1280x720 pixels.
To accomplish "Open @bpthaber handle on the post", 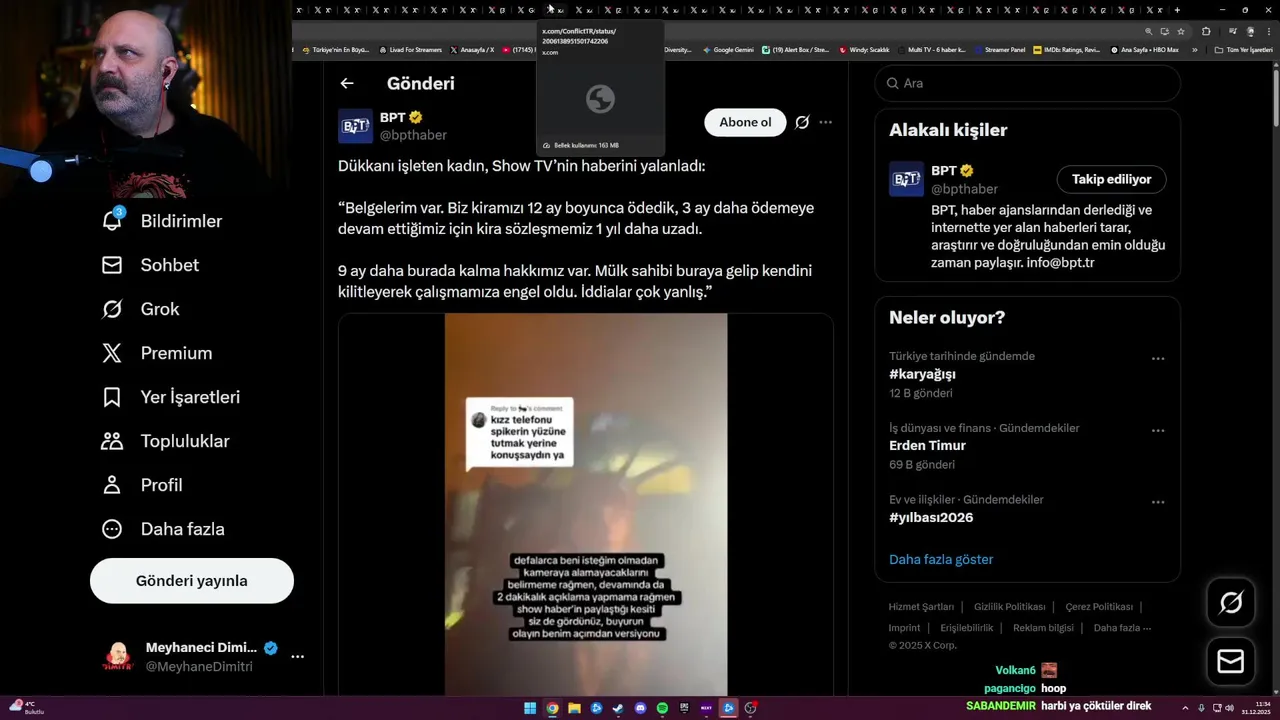I will click(413, 135).
